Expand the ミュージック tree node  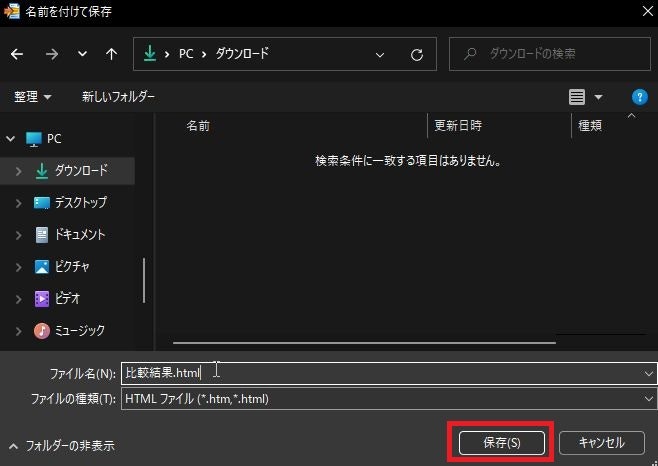(18, 331)
